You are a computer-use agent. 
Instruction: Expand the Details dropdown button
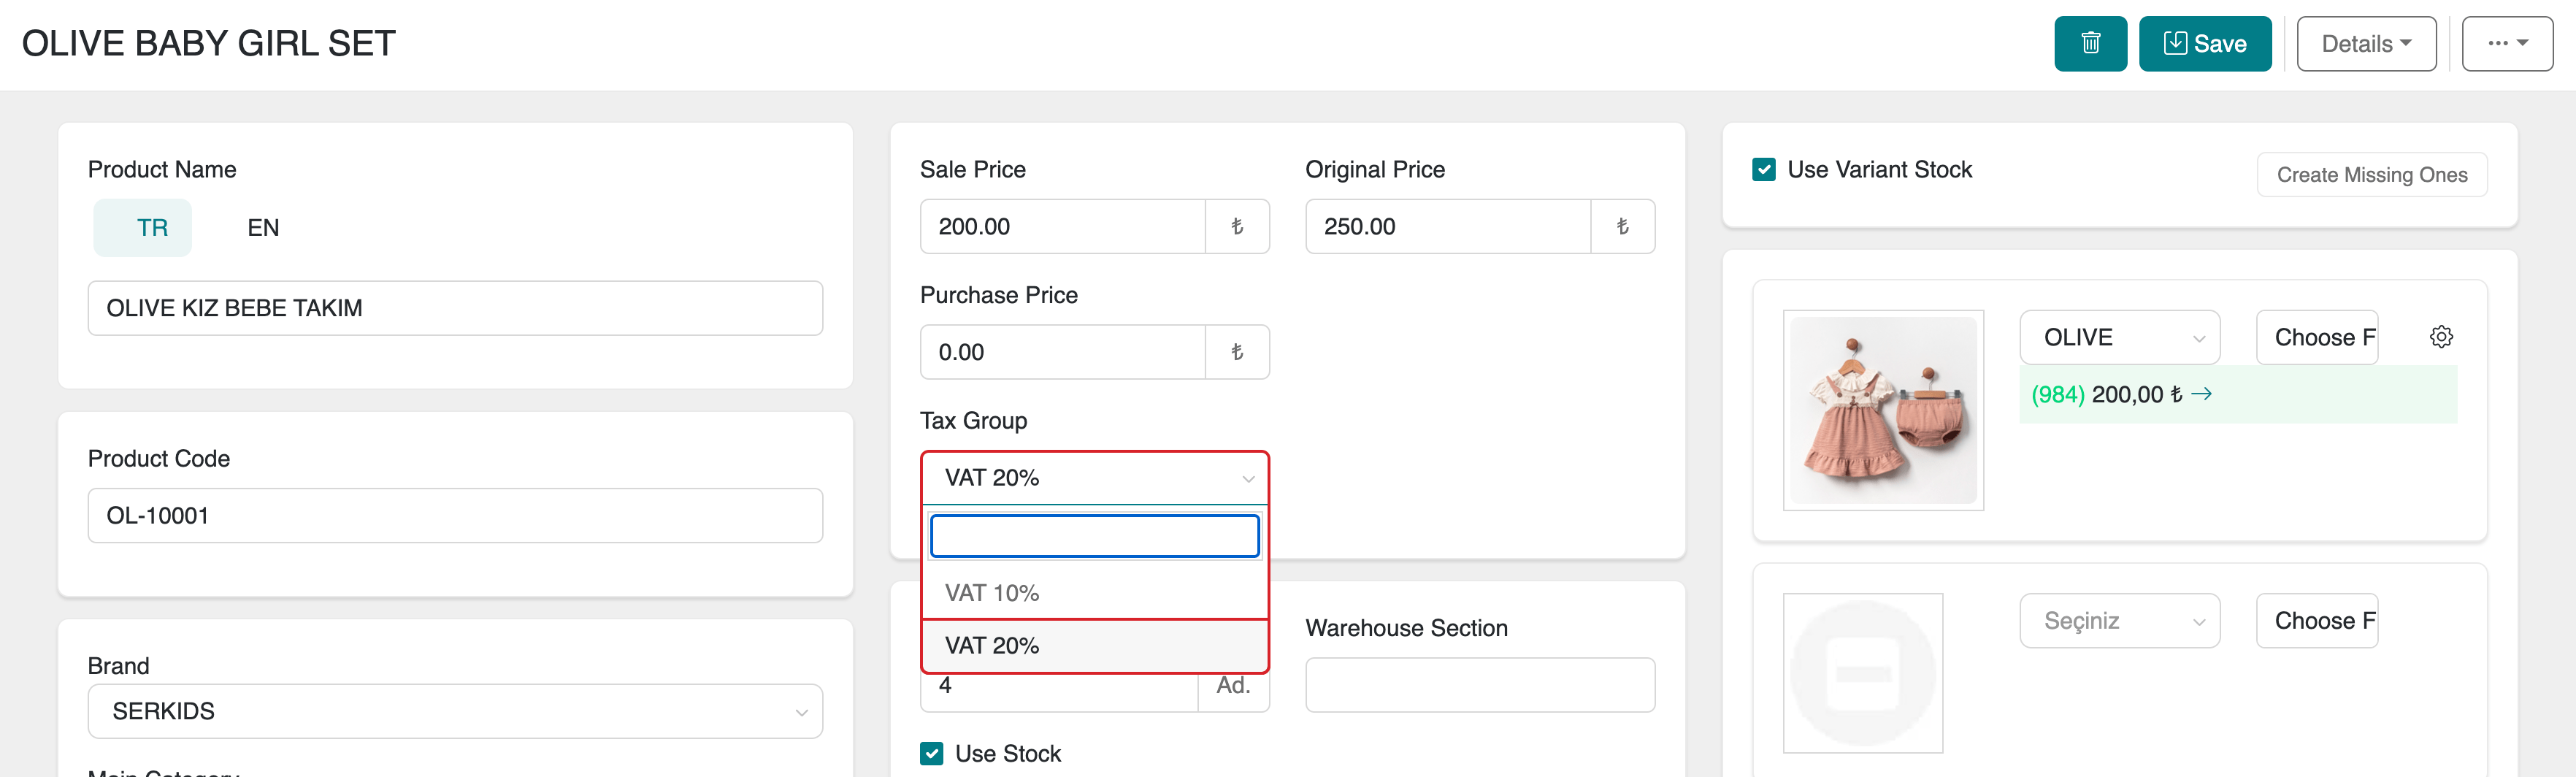click(2365, 44)
